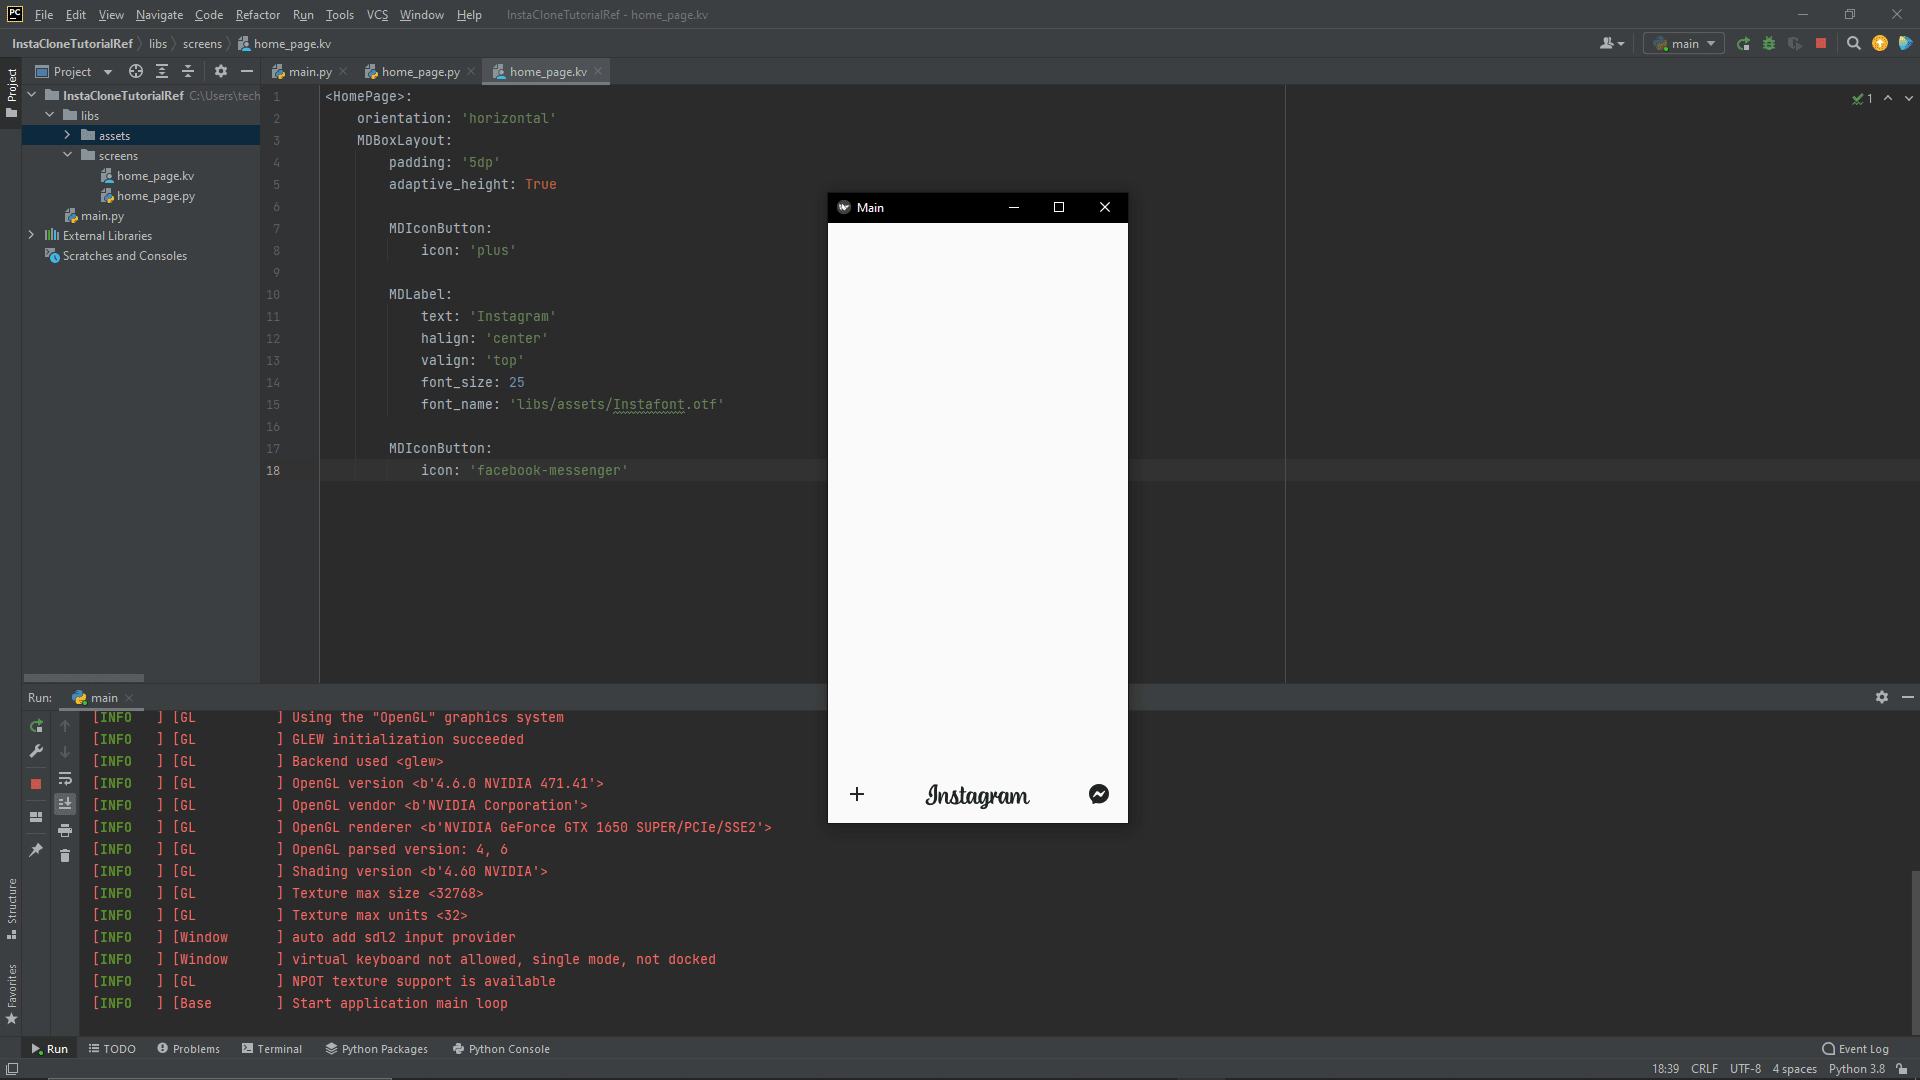1920x1080 pixels.
Task: Rerun the program from the Run panel
Action: pos(36,726)
